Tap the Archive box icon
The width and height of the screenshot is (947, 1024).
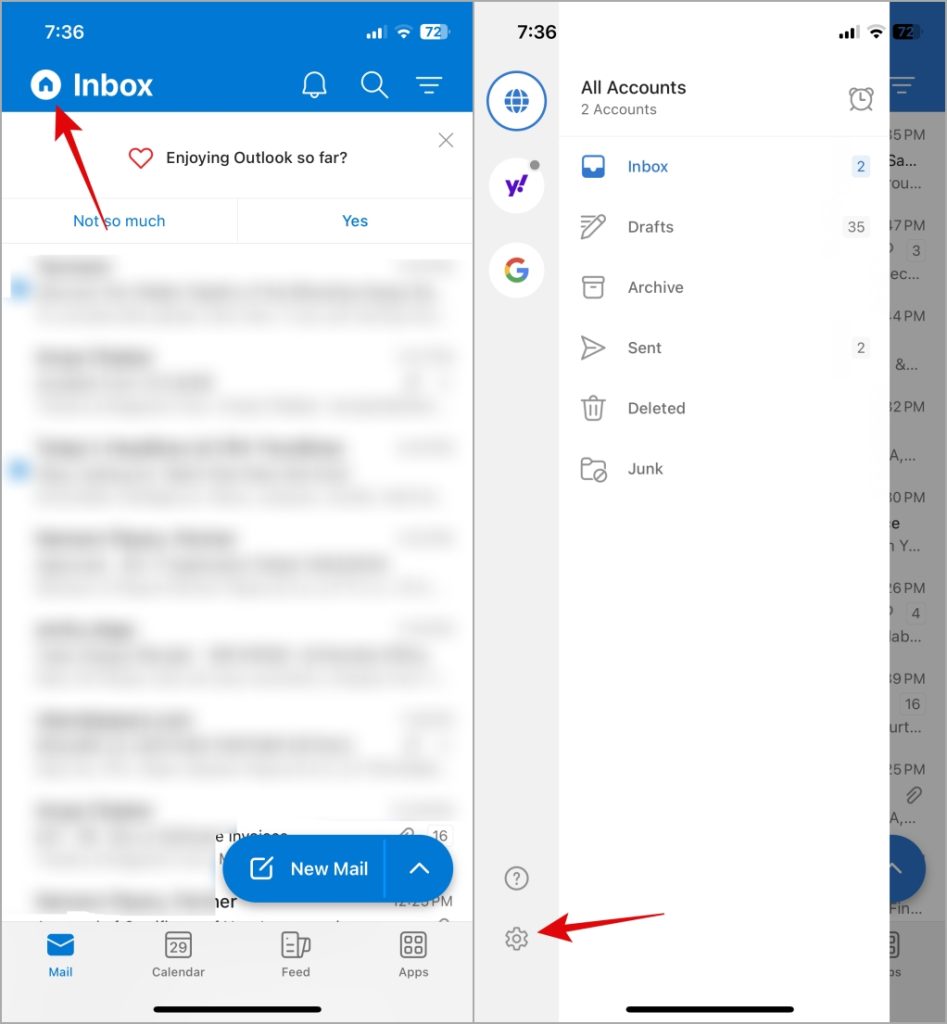[593, 287]
